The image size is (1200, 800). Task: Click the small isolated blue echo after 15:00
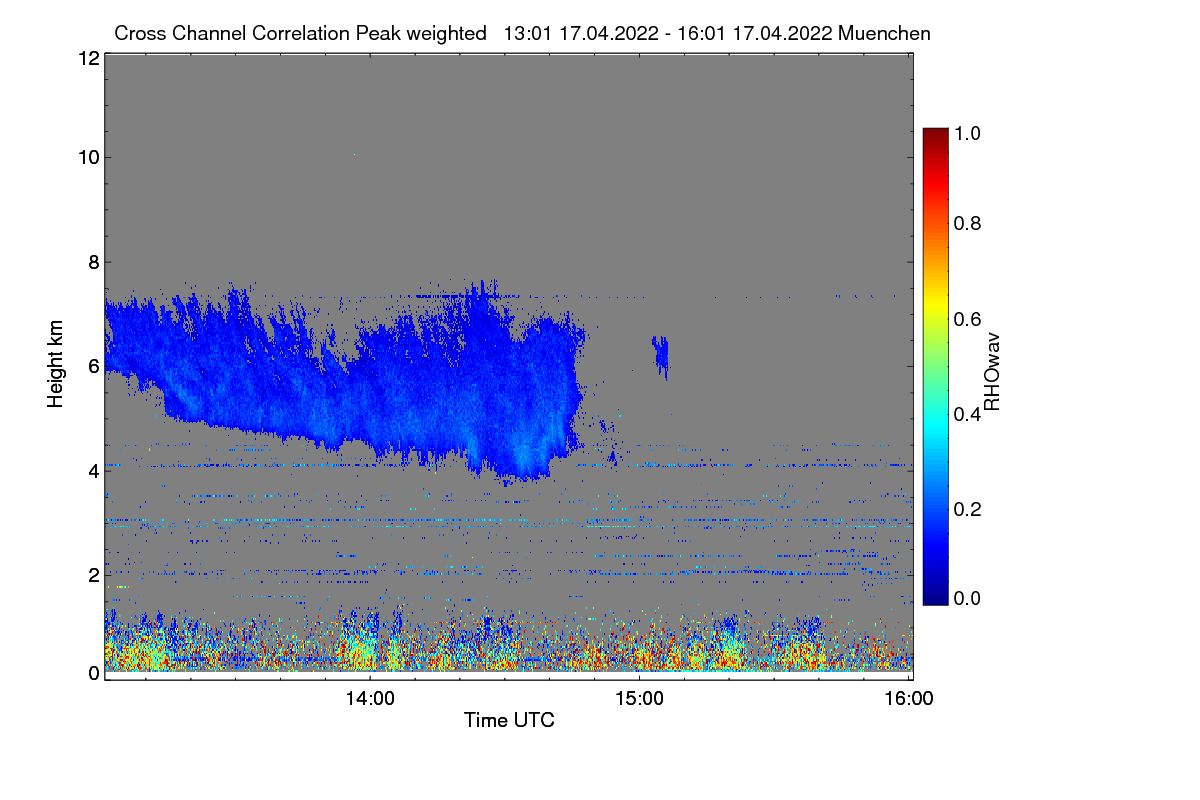click(x=660, y=355)
